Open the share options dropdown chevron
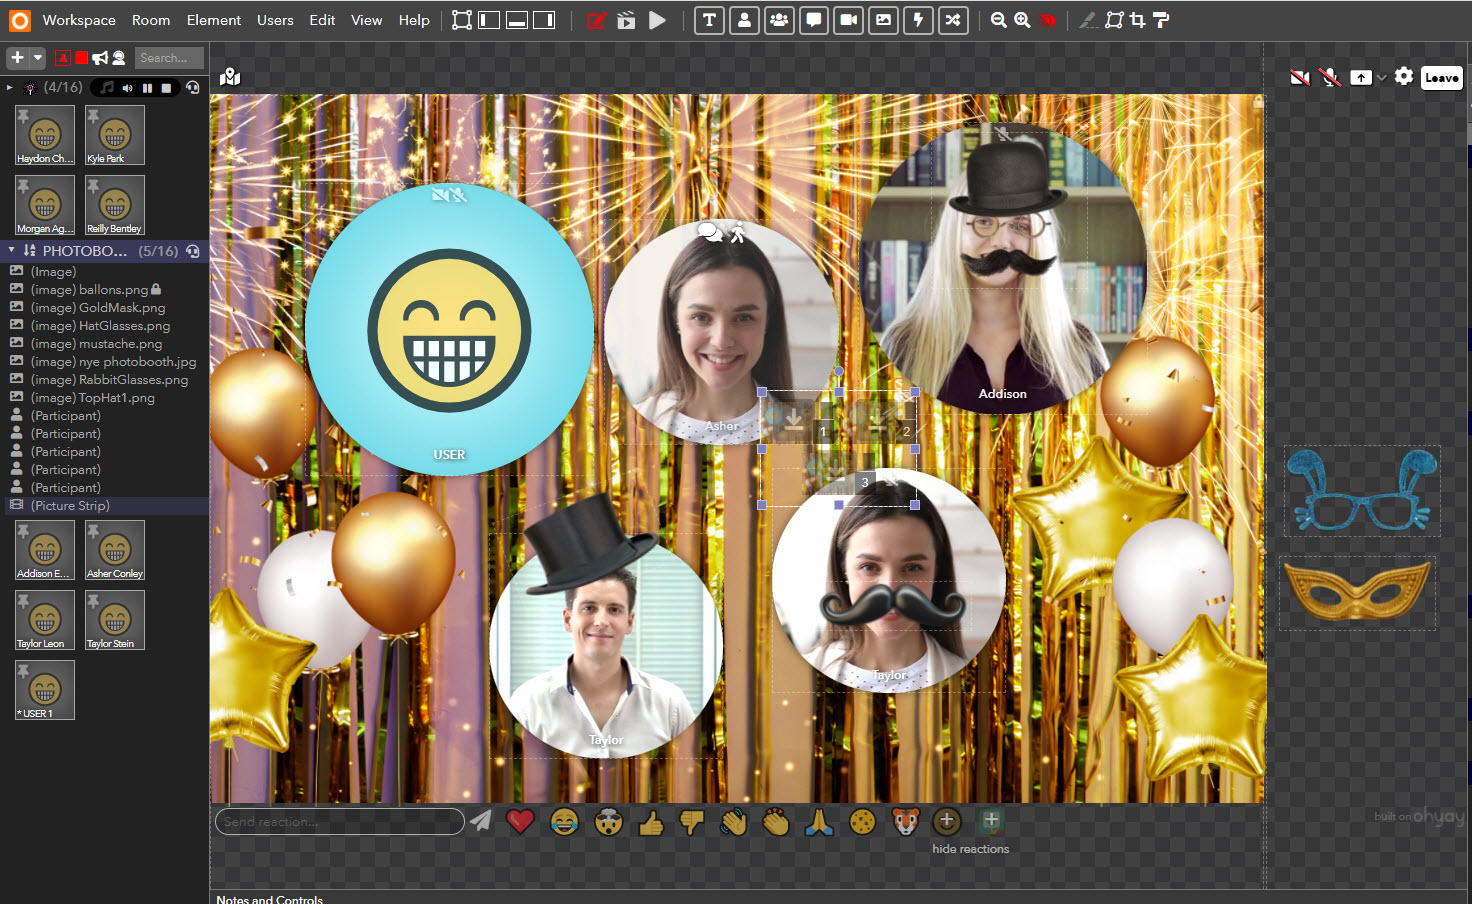The image size is (1472, 904). tap(1382, 77)
